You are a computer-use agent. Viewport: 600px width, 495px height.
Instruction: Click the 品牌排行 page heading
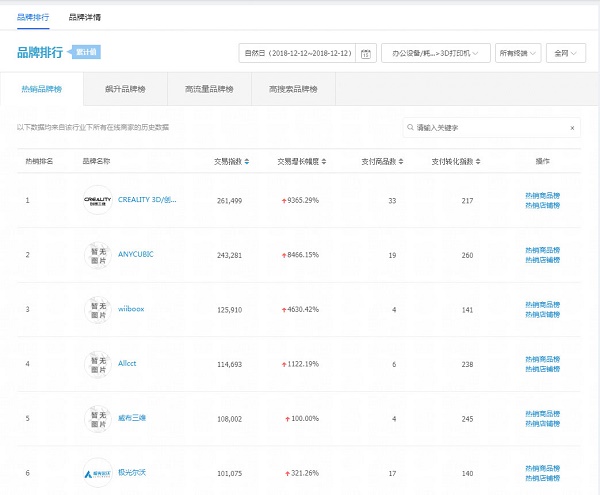tap(40, 52)
